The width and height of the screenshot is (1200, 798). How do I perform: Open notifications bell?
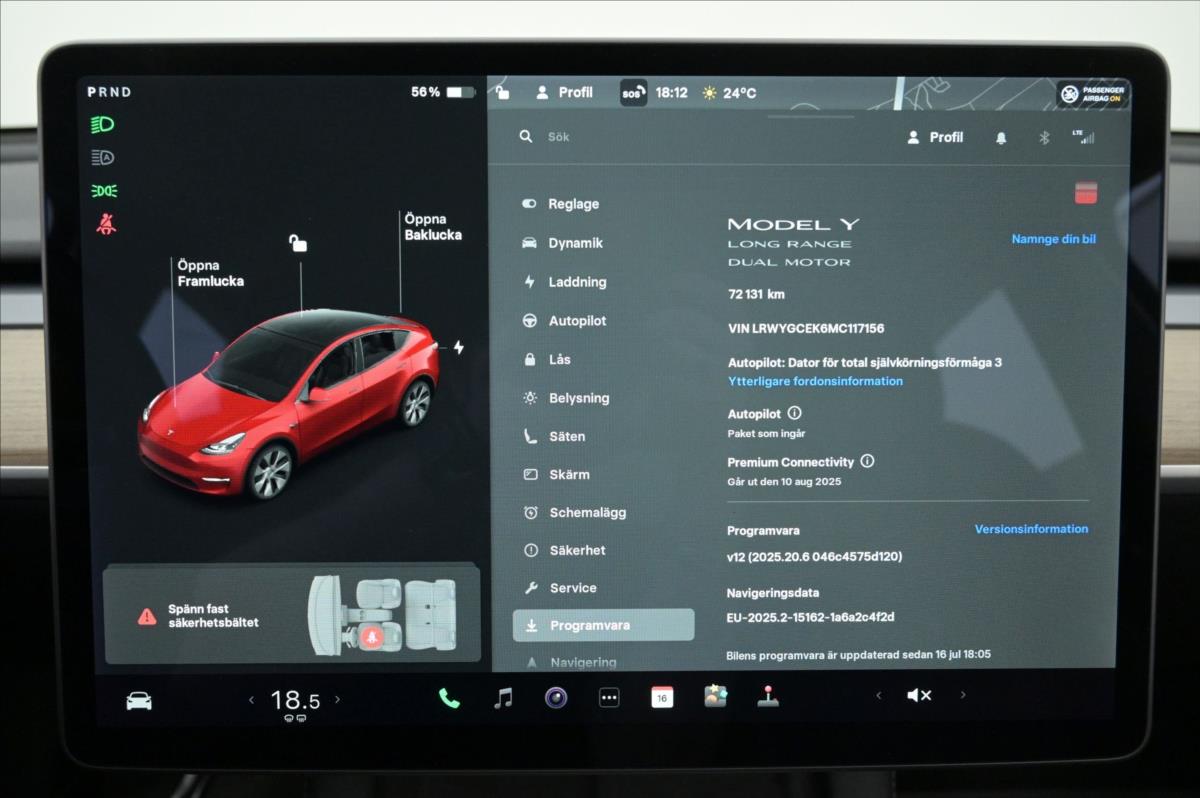click(x=1001, y=138)
